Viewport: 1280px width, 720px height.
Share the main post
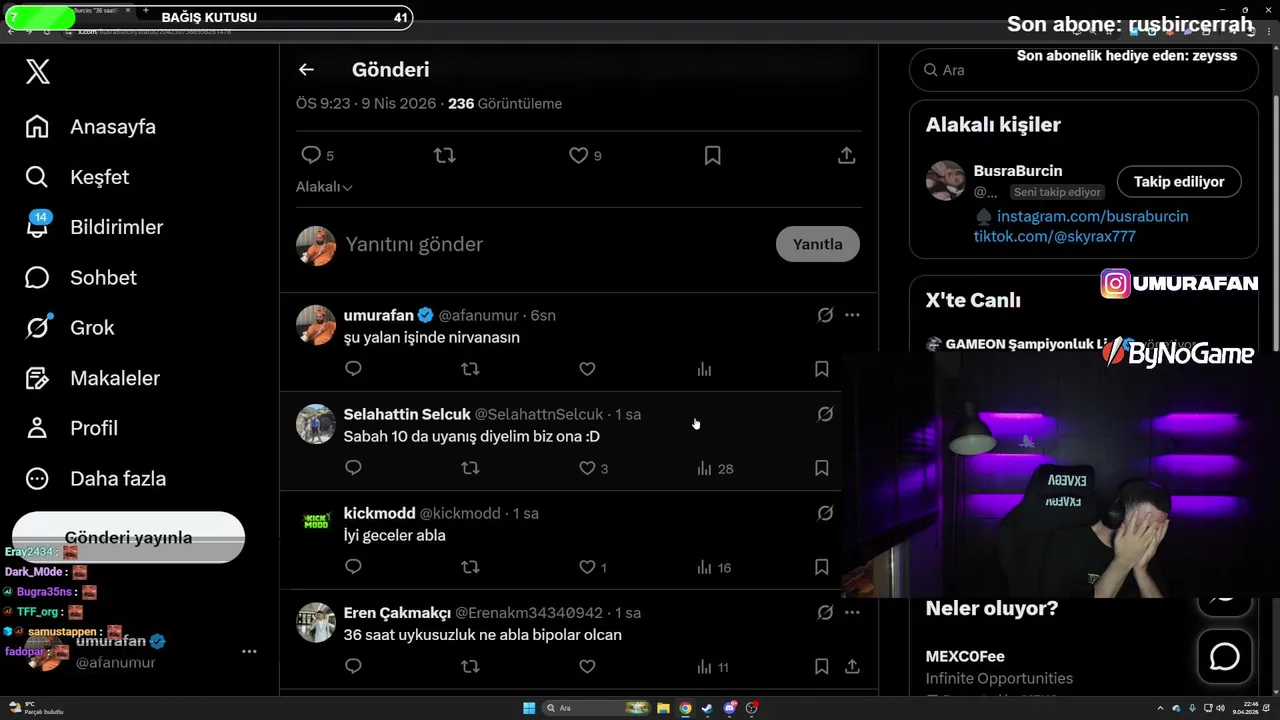(x=846, y=155)
